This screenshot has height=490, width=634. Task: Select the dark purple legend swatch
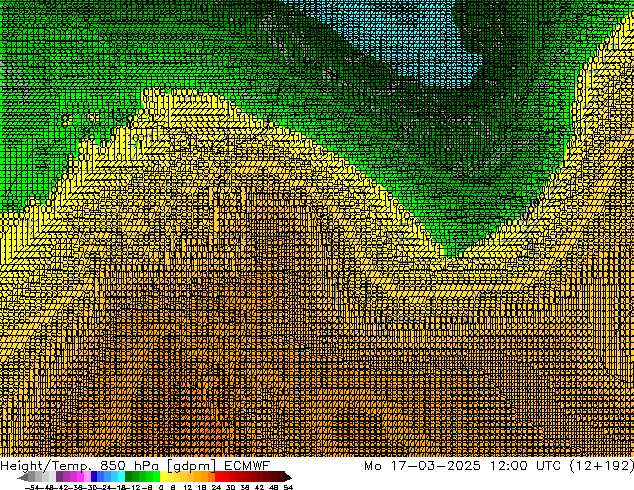coord(59,476)
